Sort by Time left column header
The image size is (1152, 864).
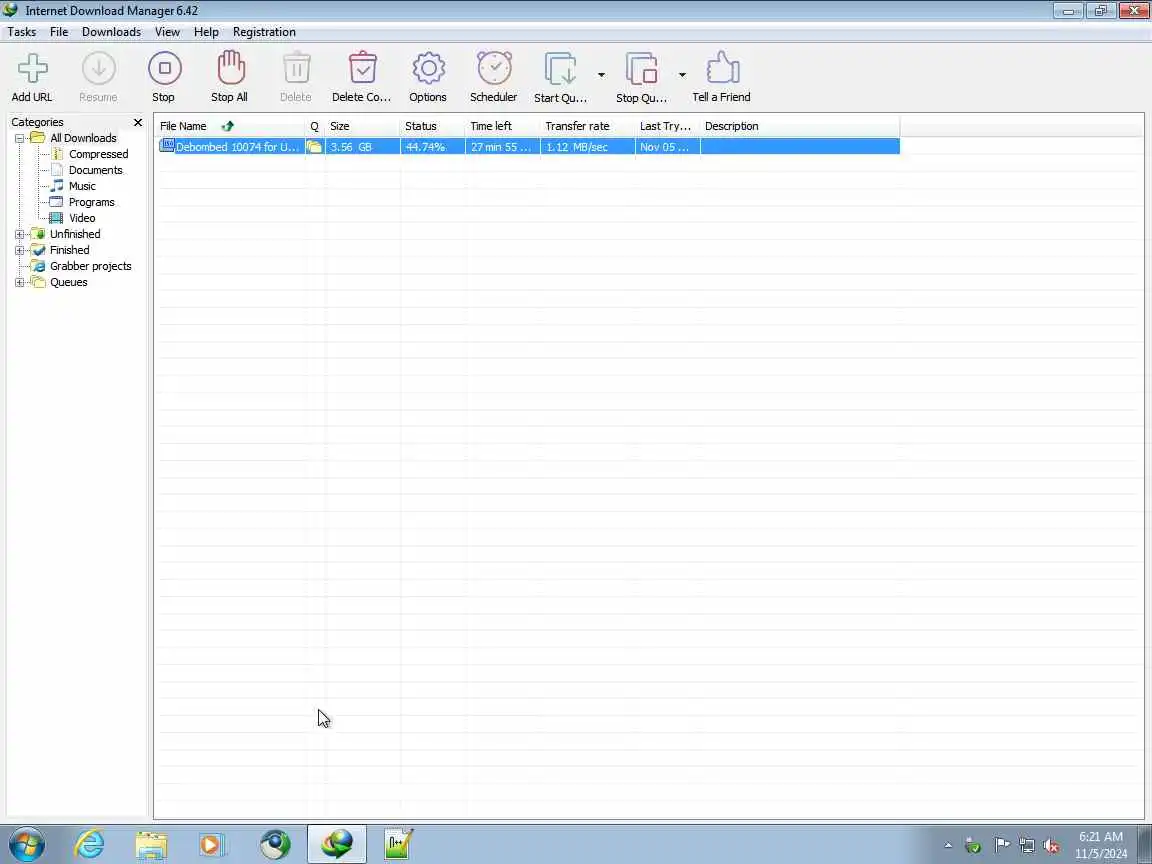click(x=503, y=126)
